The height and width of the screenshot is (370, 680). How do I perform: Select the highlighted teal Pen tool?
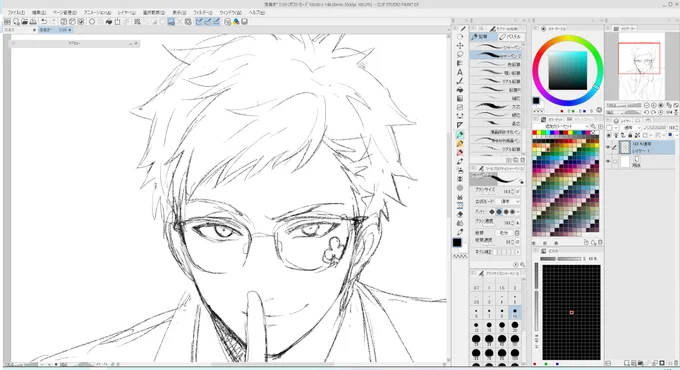point(460,135)
